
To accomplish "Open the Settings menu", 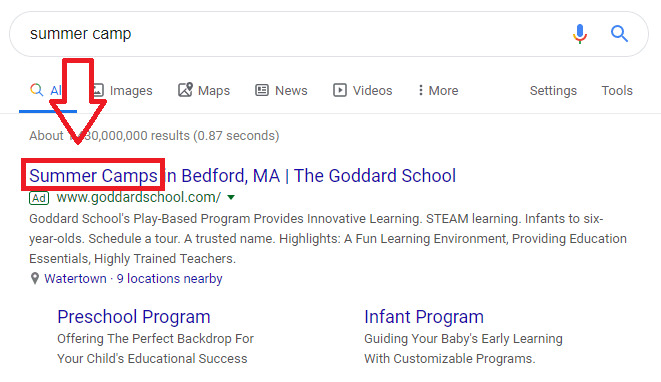I will 553,90.
